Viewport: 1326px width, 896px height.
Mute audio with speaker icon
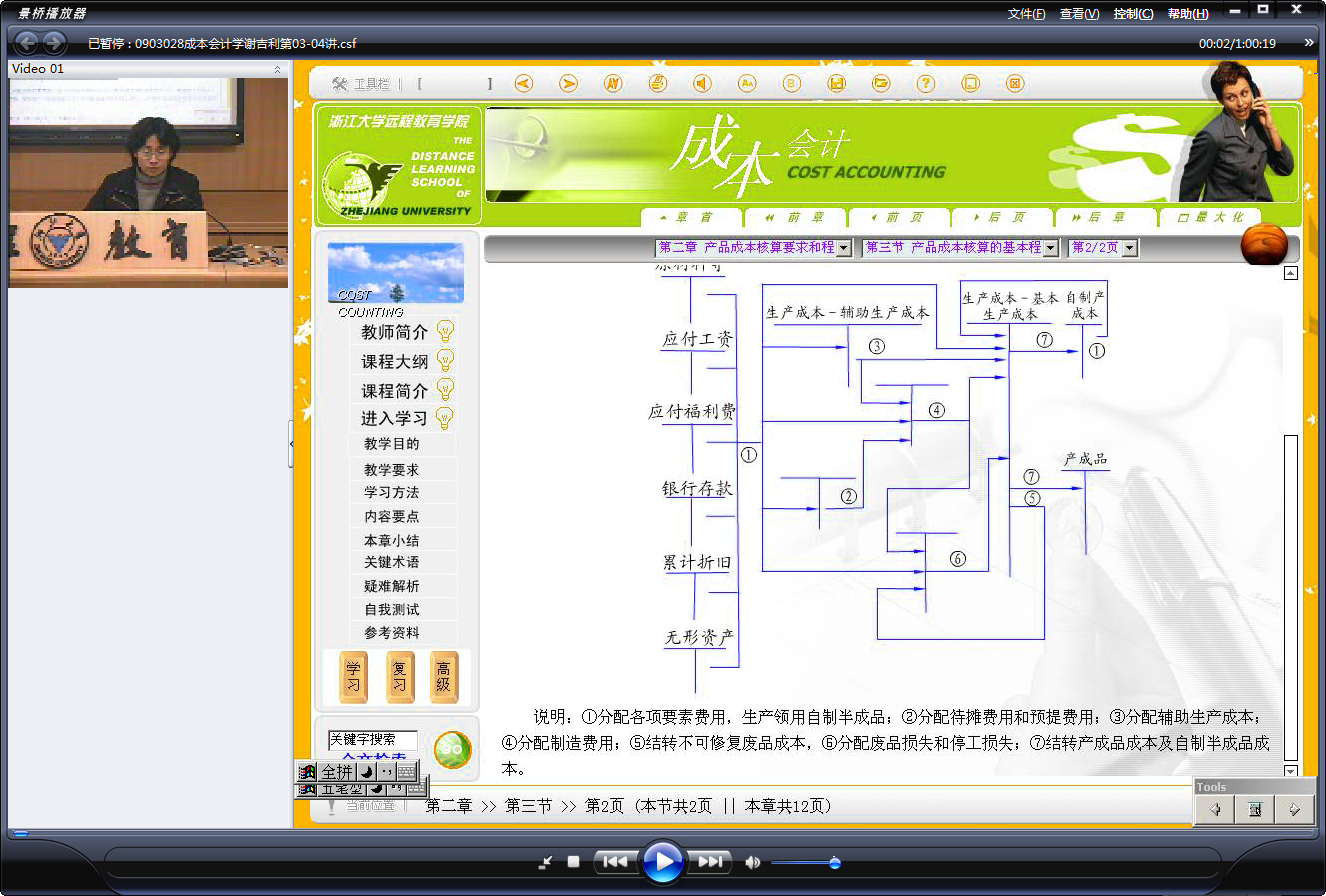click(752, 862)
